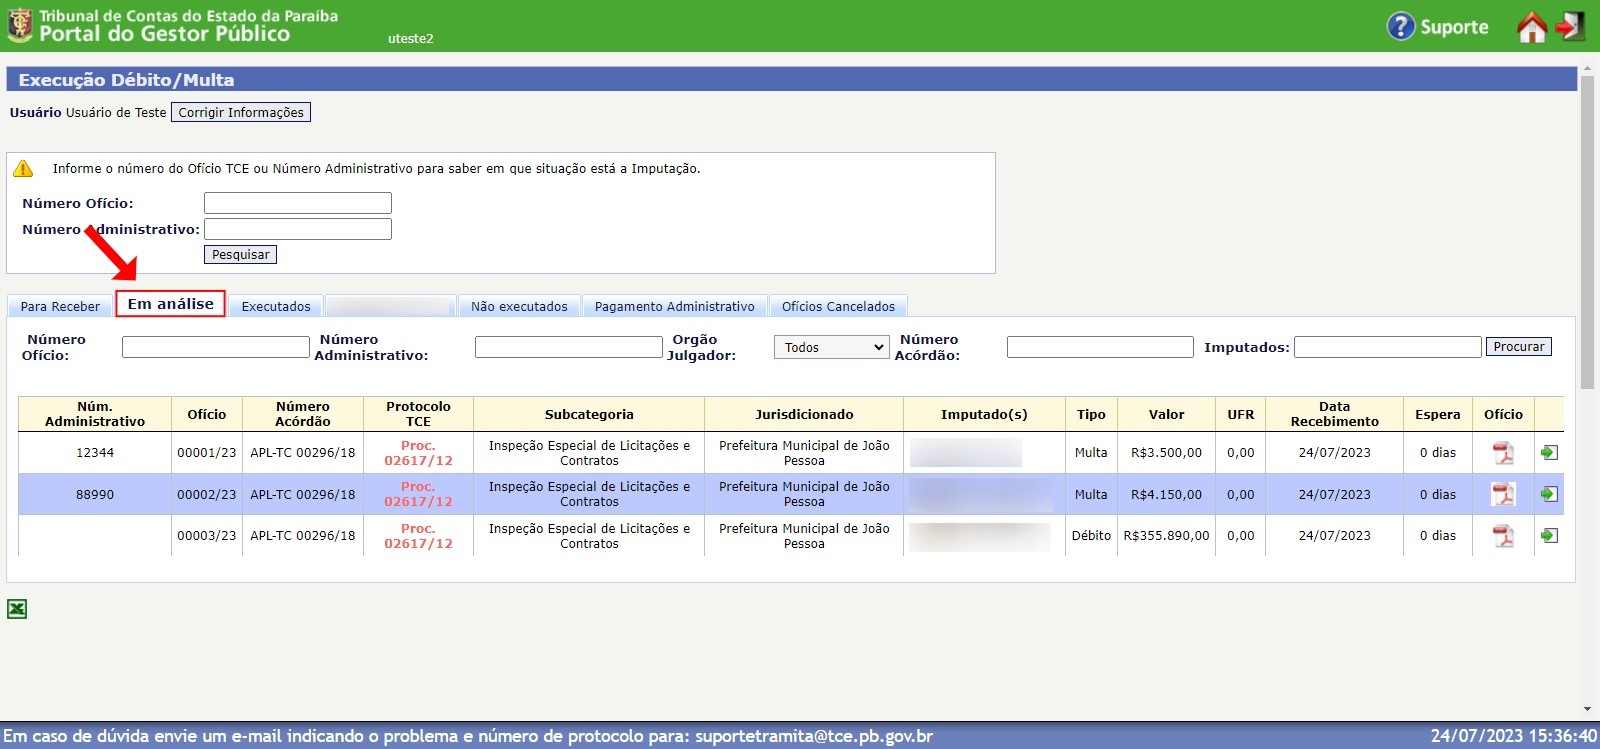This screenshot has height=749, width=1600.
Task: Click ofício cell 00001/23
Action: 207,453
